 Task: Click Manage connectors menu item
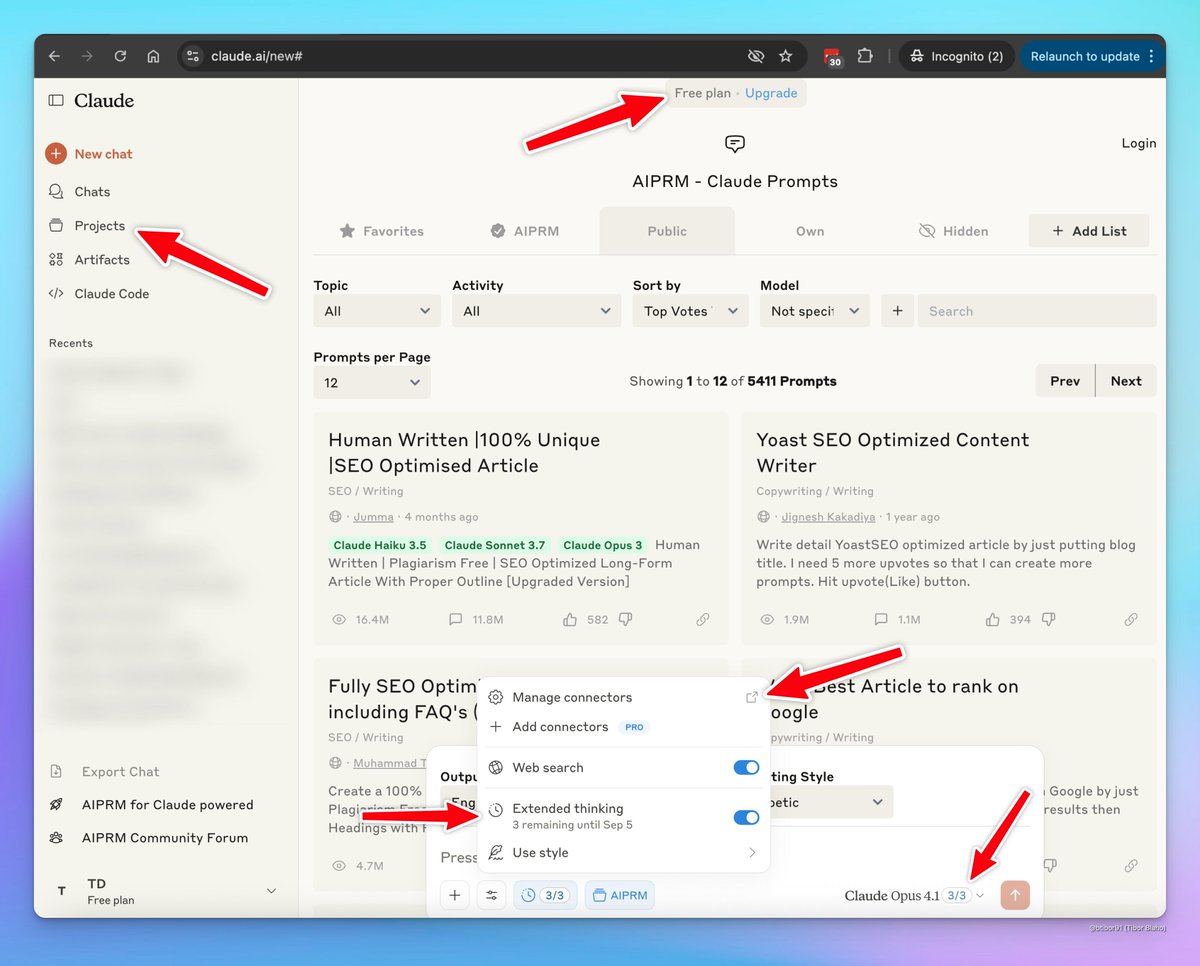[623, 697]
